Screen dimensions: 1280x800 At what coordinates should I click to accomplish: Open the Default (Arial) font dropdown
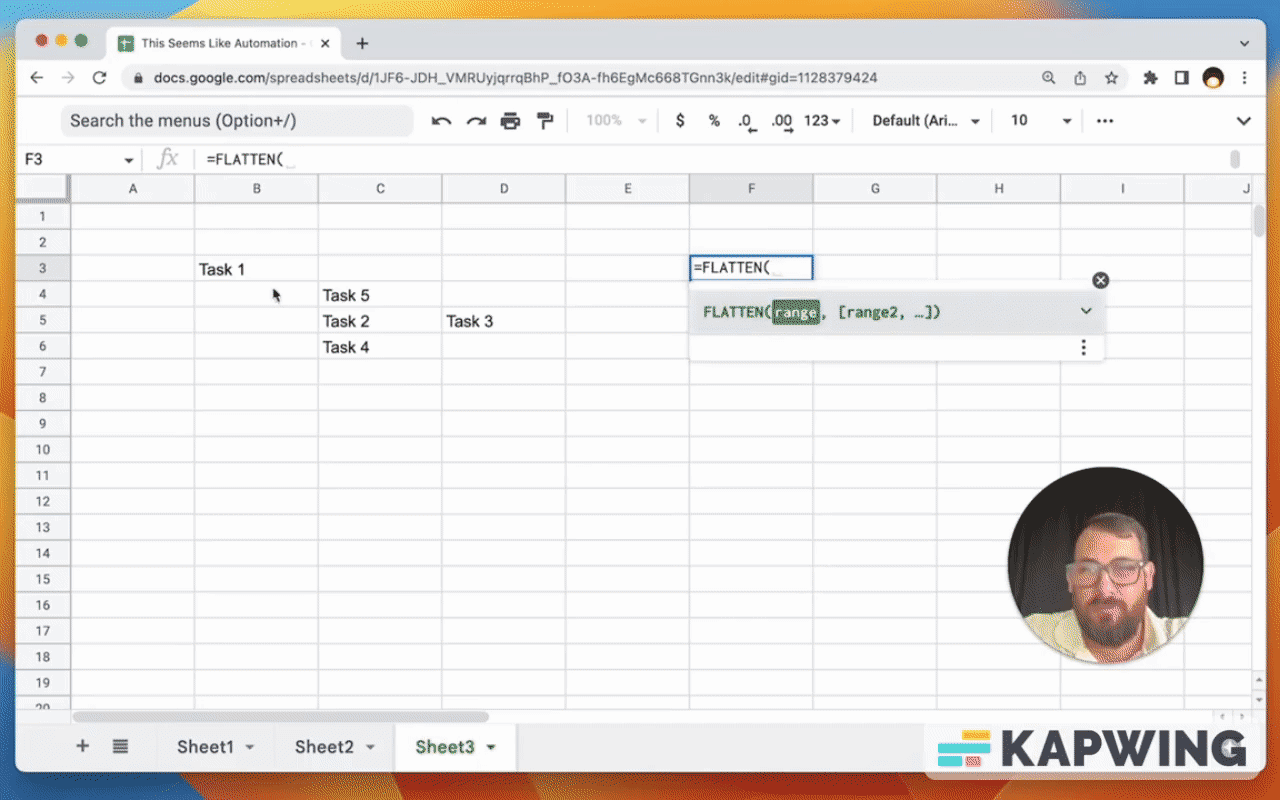tap(926, 120)
